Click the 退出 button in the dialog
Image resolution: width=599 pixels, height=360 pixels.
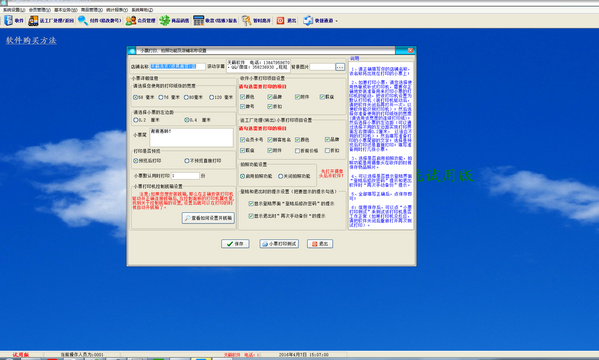coord(320,244)
